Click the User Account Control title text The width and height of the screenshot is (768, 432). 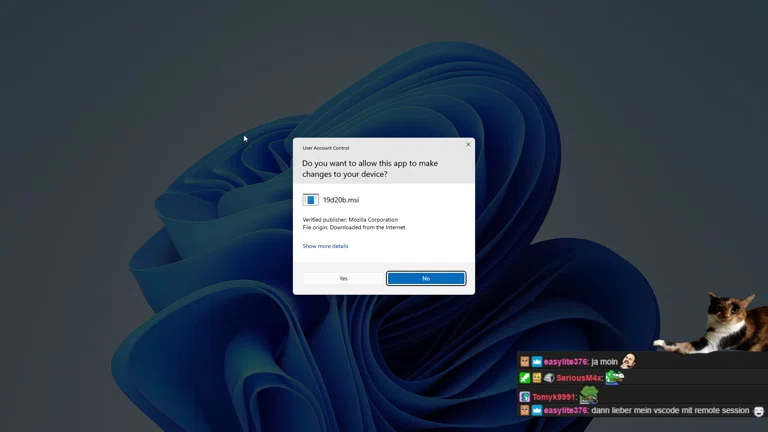click(x=326, y=147)
